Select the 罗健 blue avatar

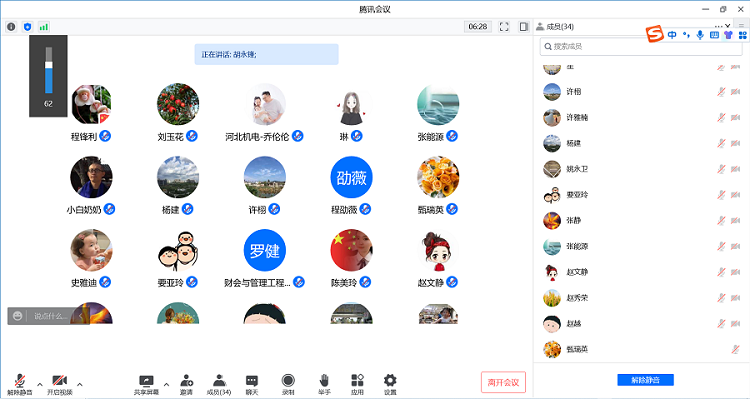[x=265, y=250]
